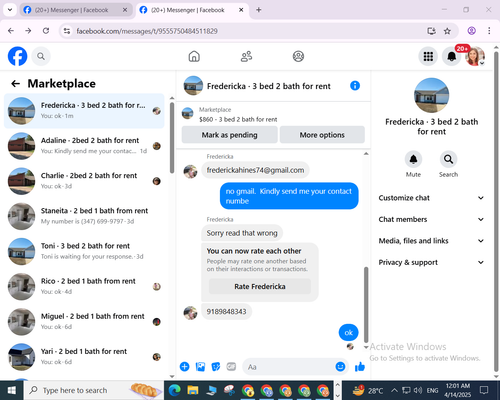500x400 pixels.
Task: Click the taskbar volume icon
Action: coord(418,390)
